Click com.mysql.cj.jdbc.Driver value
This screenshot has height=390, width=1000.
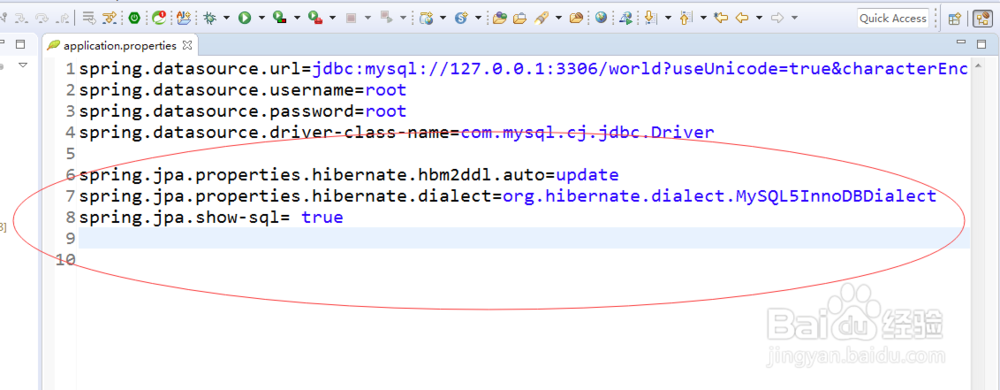(587, 133)
